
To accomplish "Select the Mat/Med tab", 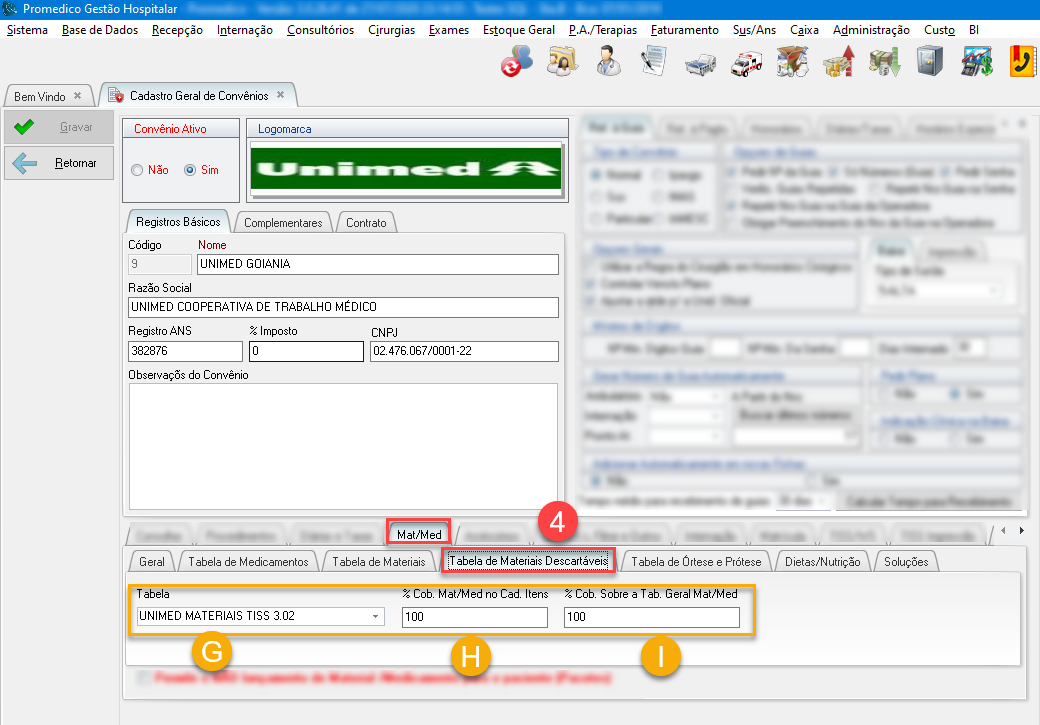I will point(419,534).
